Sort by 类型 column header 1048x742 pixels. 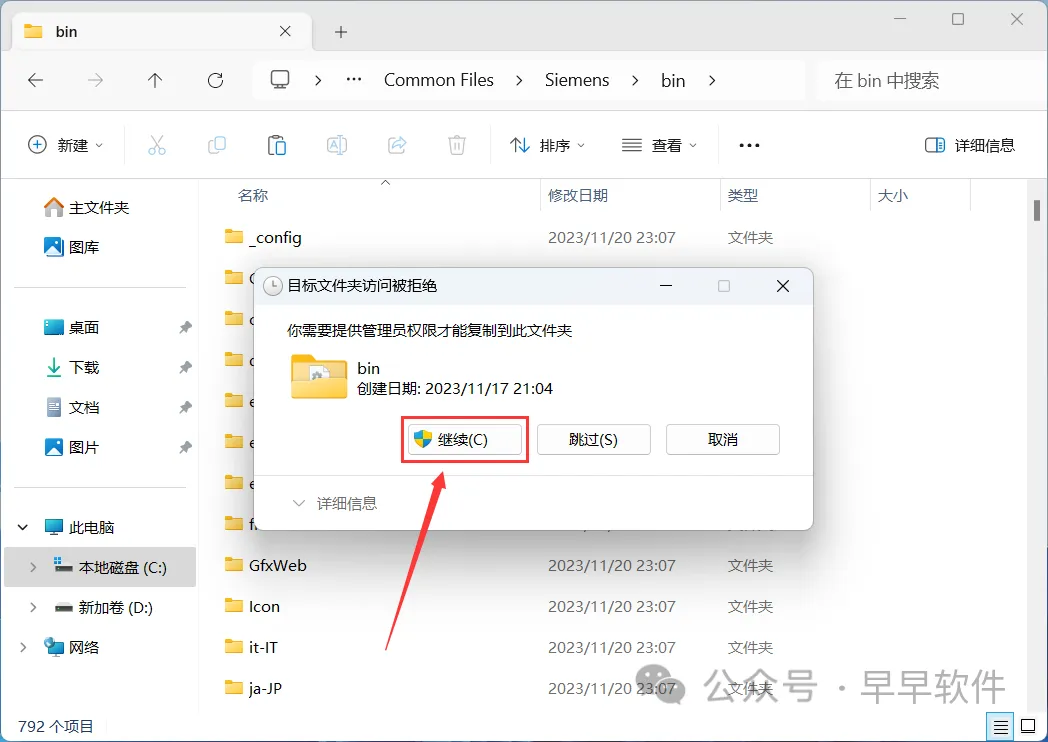(743, 196)
